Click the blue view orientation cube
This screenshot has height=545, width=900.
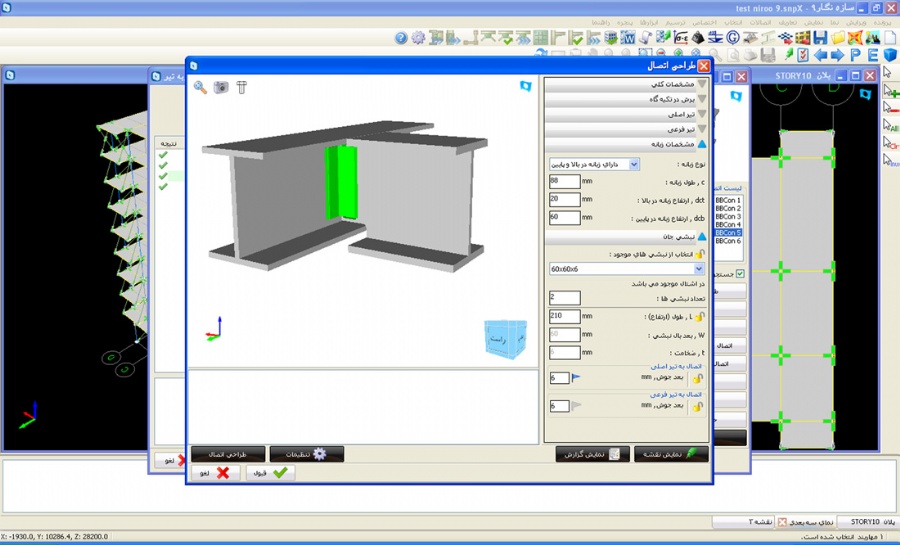pyautogui.click(x=505, y=338)
